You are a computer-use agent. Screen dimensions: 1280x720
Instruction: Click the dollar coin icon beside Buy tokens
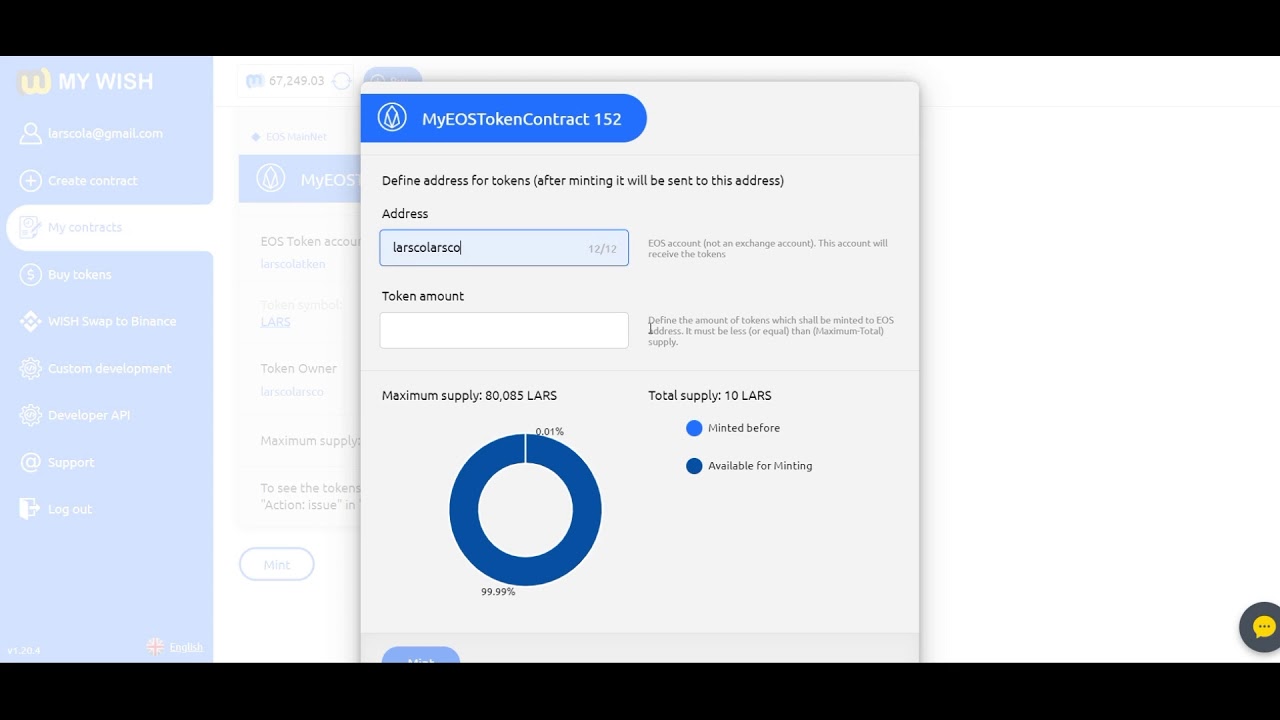(x=31, y=275)
